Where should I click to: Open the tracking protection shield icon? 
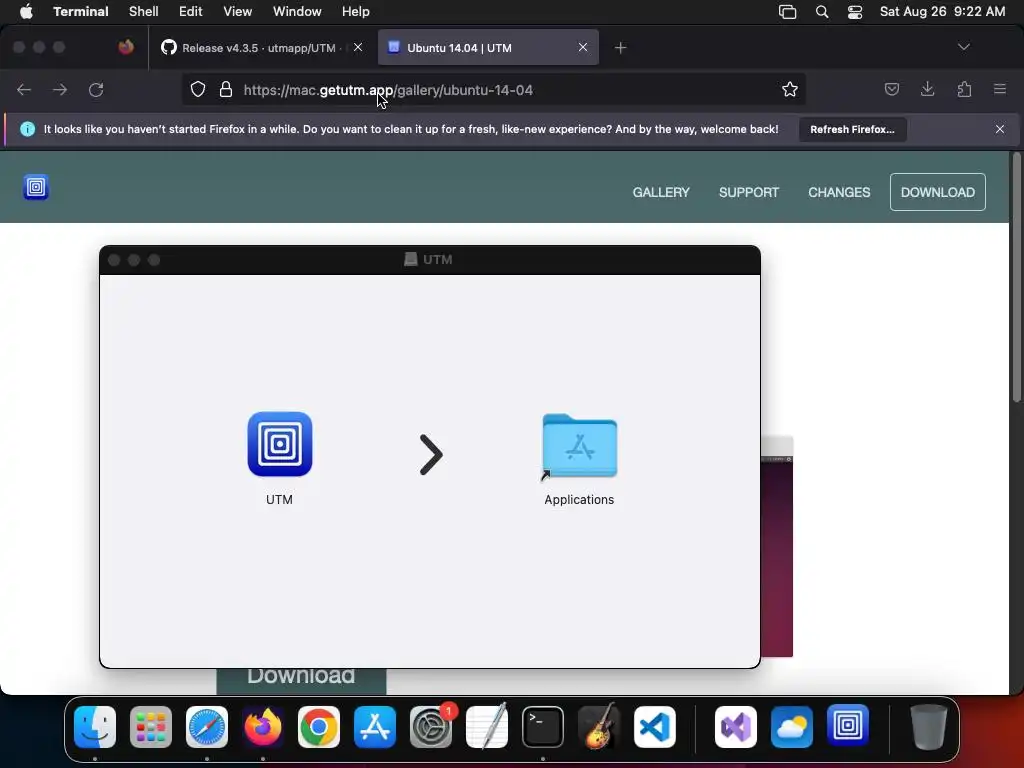pos(198,89)
